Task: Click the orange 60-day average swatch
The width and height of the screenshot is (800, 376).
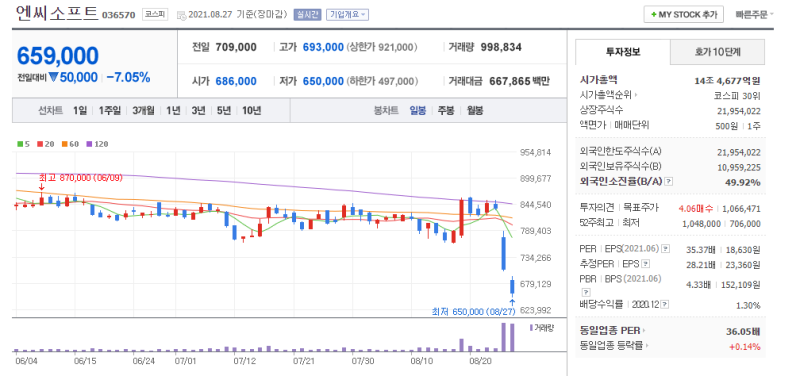Action: [x=65, y=144]
